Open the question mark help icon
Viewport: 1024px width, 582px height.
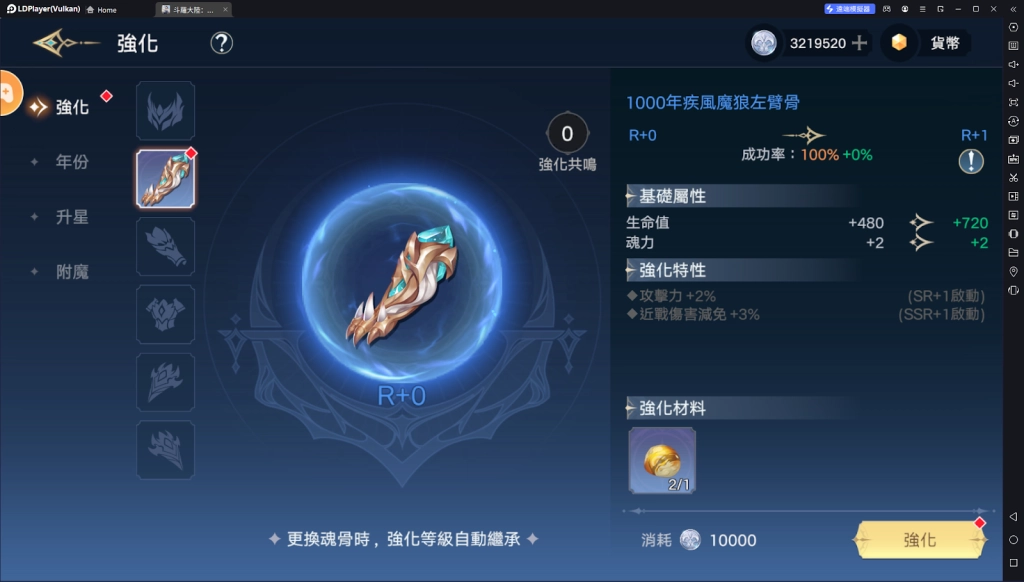point(221,43)
